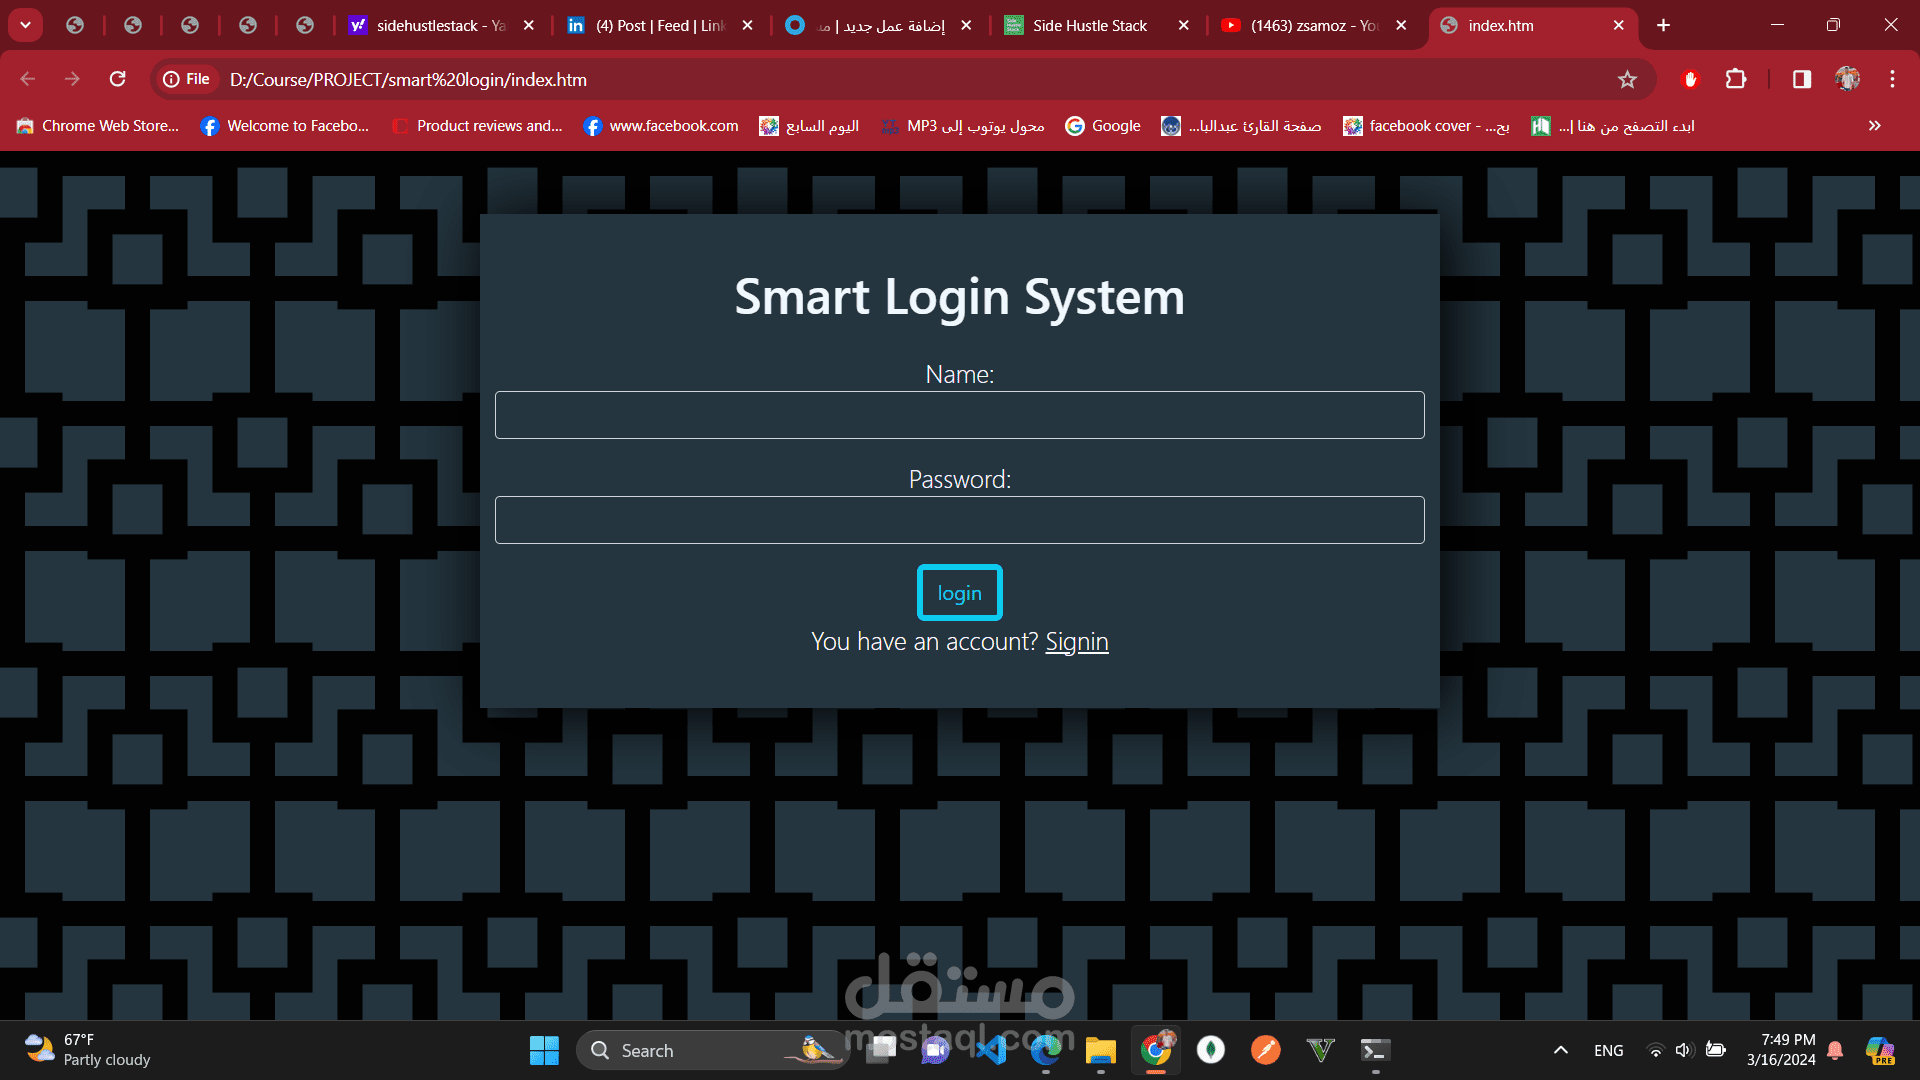Screen dimensions: 1920x1080
Task: Open the terminal from taskbar
Action: (x=1376, y=1050)
